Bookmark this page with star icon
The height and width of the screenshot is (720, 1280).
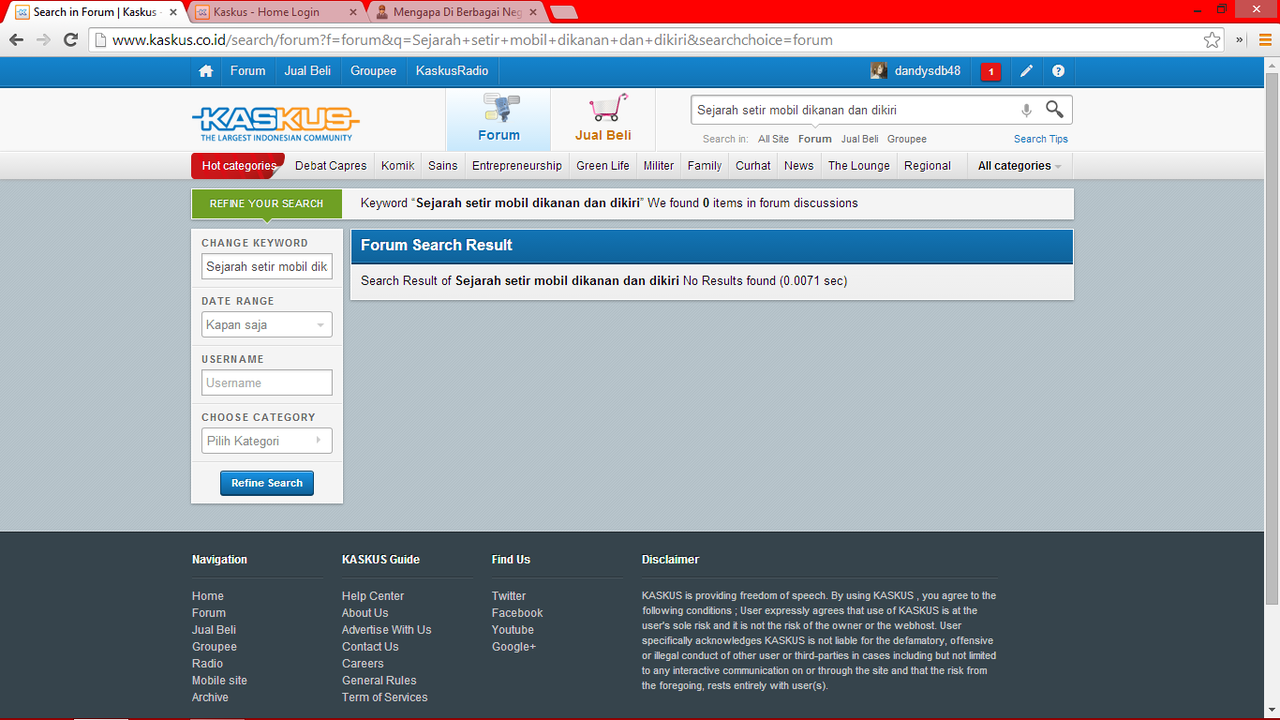(x=1212, y=40)
